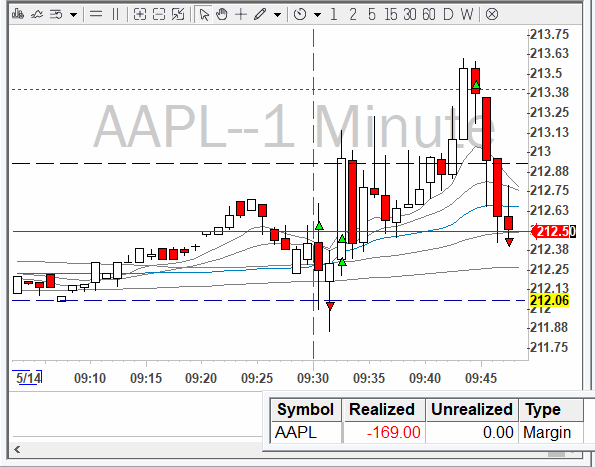Click the left scroll arrow on horizontal scrollbar
595x467 pixels.
17,450
